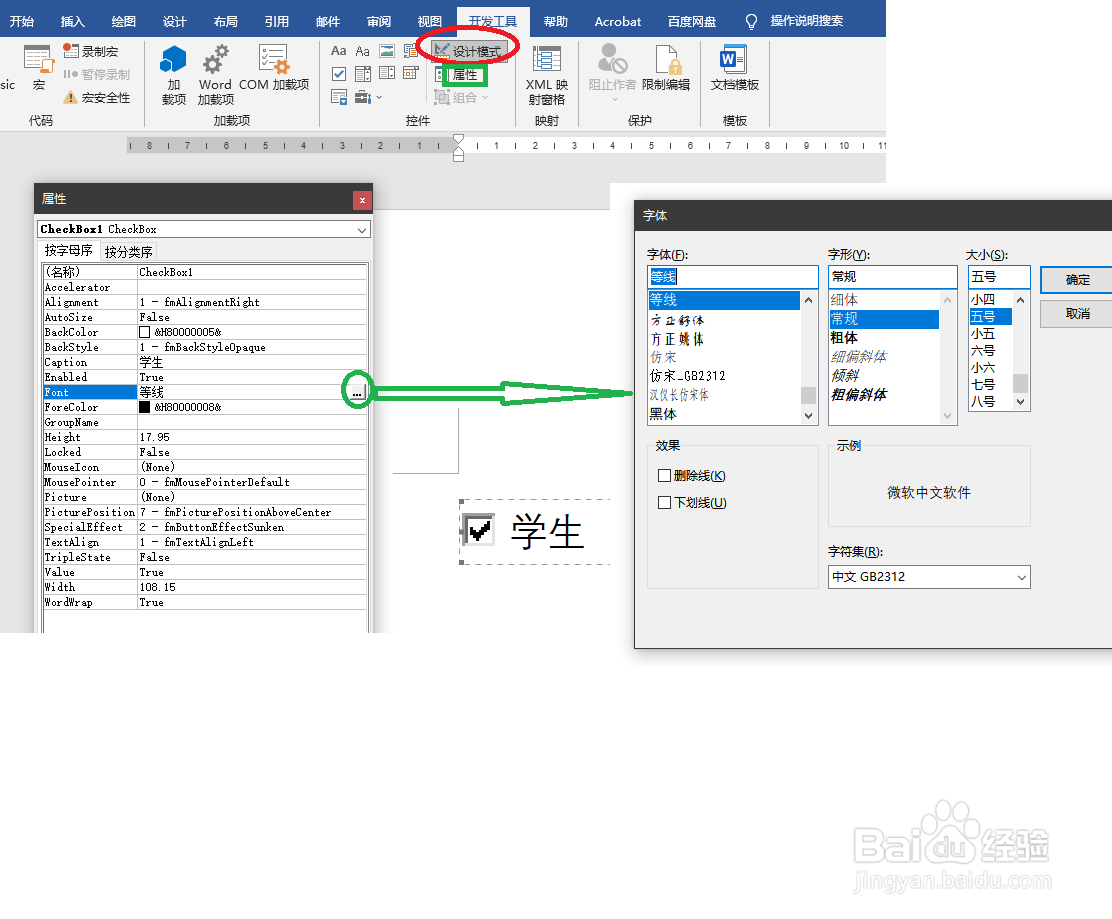Open the Acrobat ribbon tab
The image size is (1112, 919).
618,21
